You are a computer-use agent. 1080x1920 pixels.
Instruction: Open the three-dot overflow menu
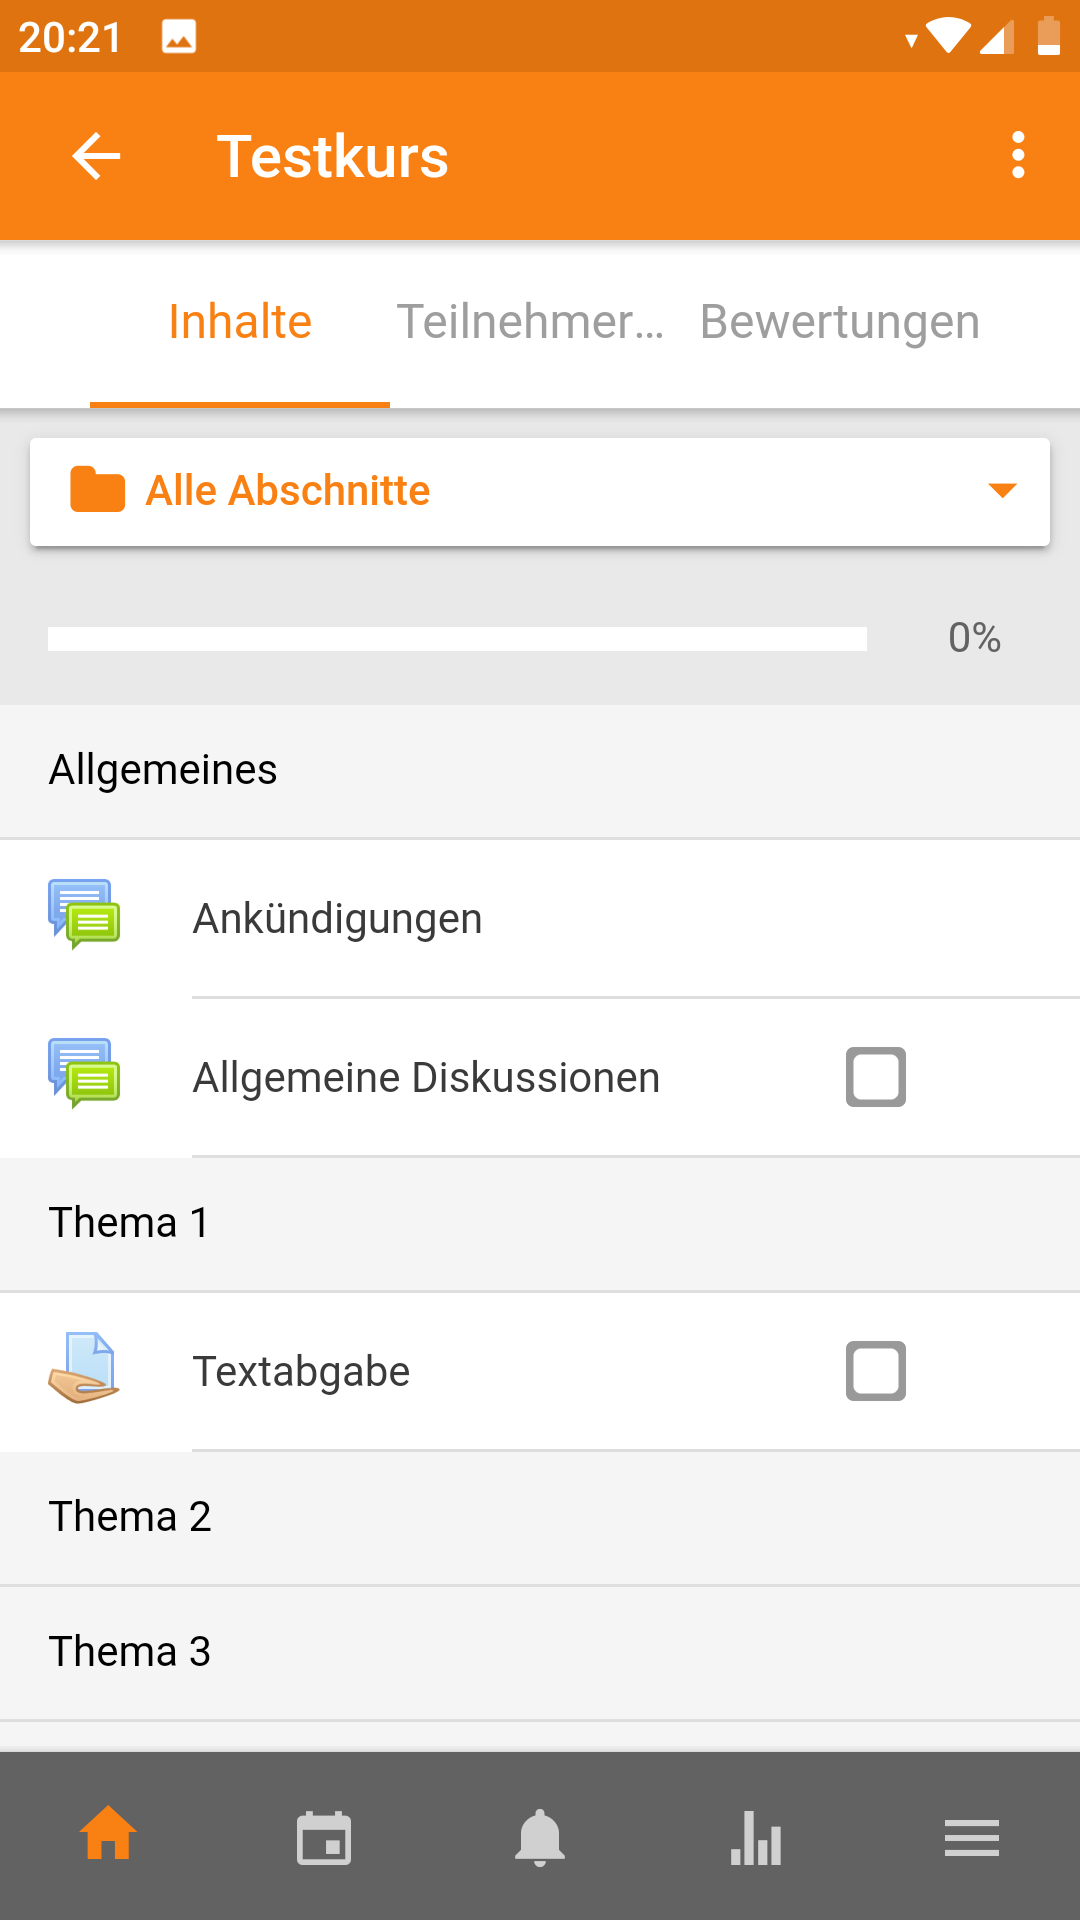click(1018, 156)
